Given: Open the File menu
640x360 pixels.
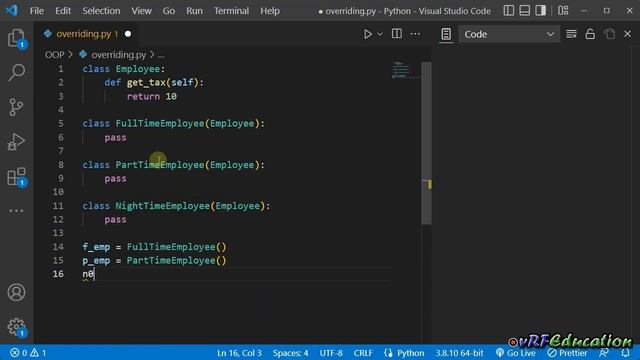Looking at the screenshot, I should (x=37, y=11).
